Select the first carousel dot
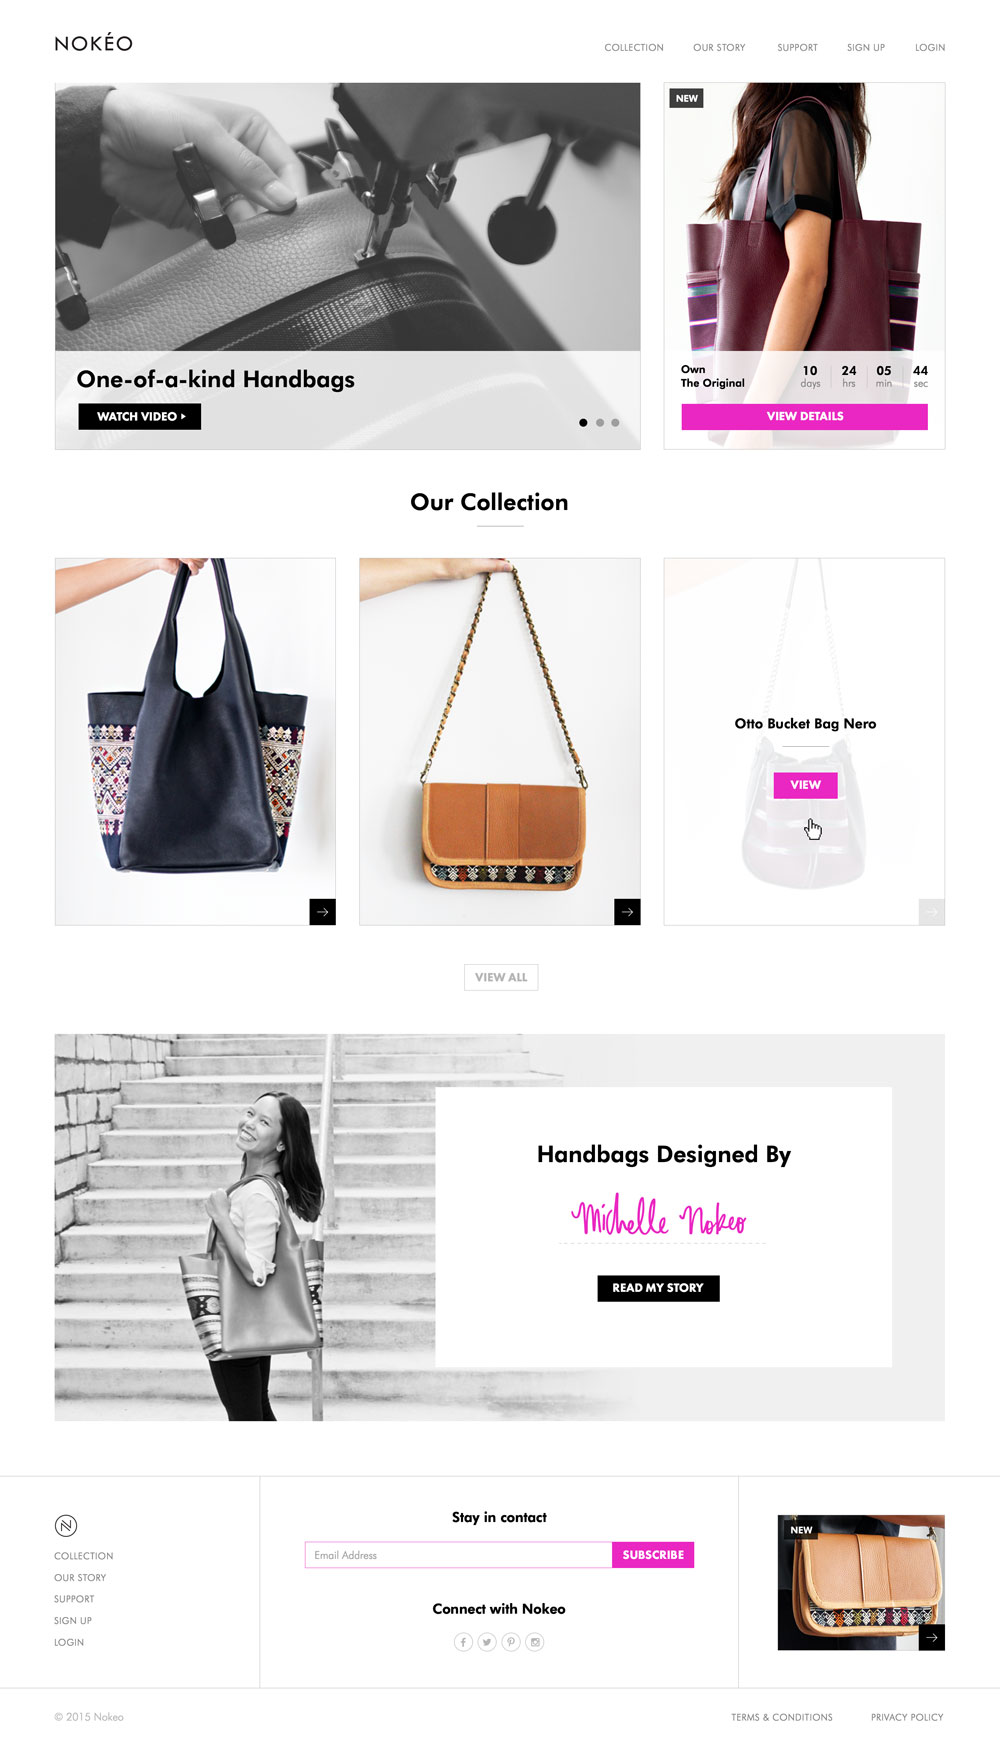Image resolution: width=1000 pixels, height=1744 pixels. pos(583,423)
